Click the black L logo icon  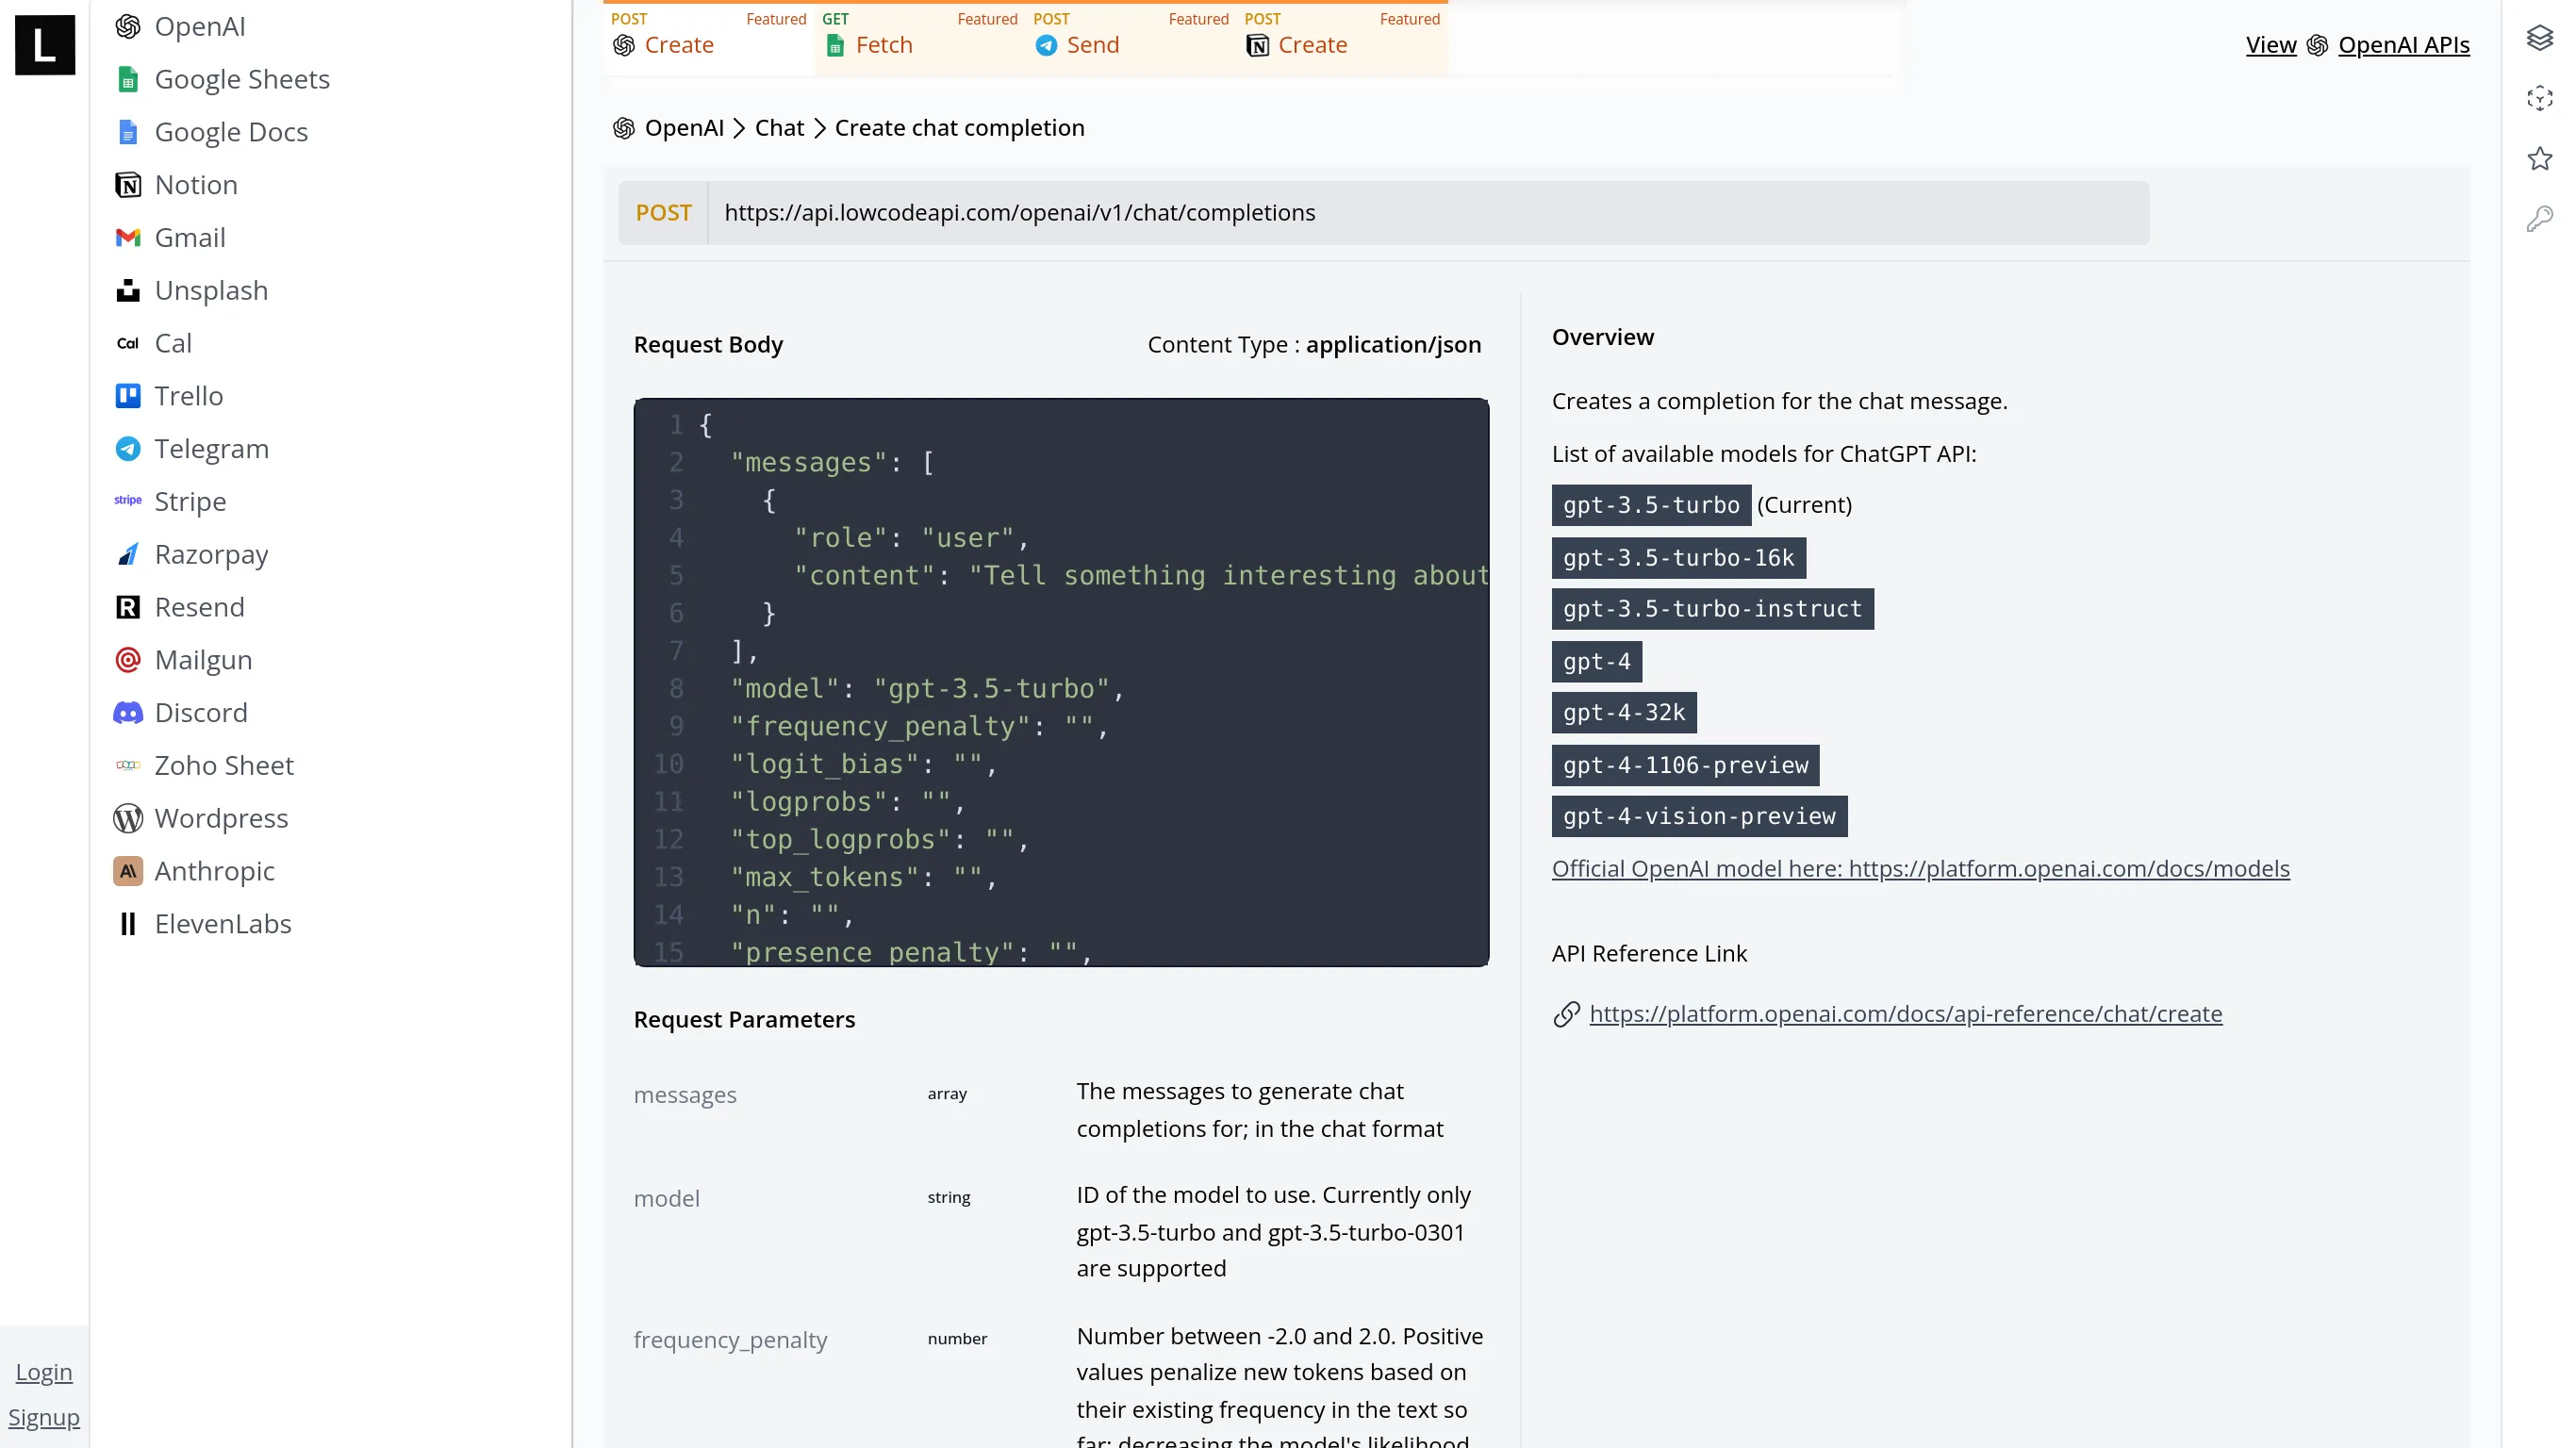(45, 45)
